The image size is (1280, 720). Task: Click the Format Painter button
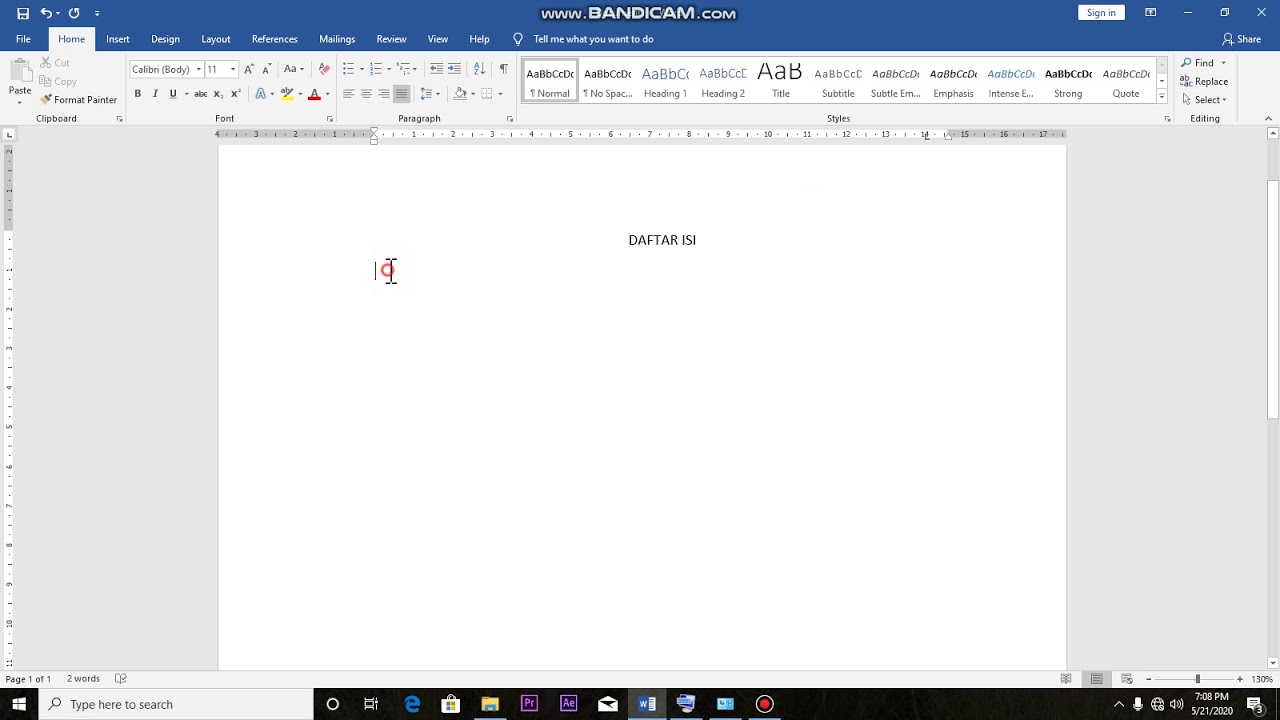pyautogui.click(x=78, y=100)
